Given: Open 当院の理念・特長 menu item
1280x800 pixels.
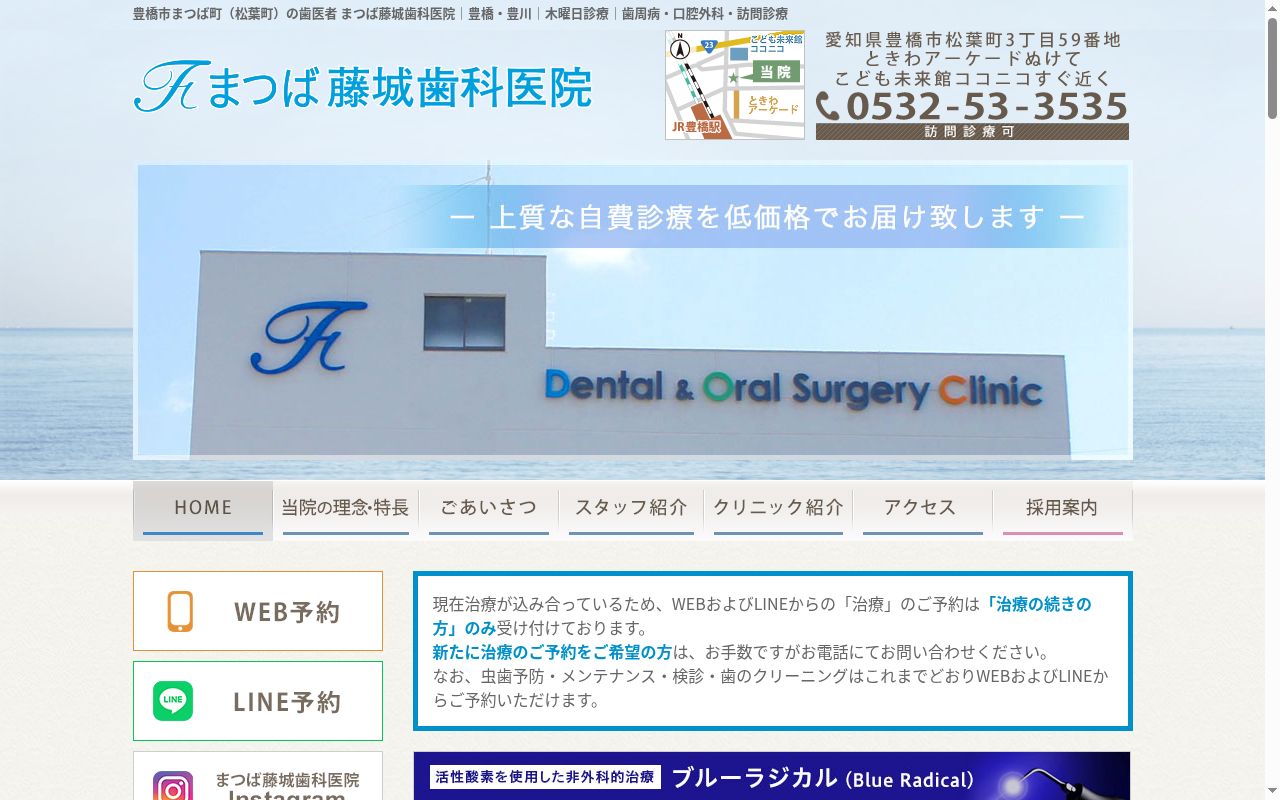Looking at the screenshot, I should point(345,510).
